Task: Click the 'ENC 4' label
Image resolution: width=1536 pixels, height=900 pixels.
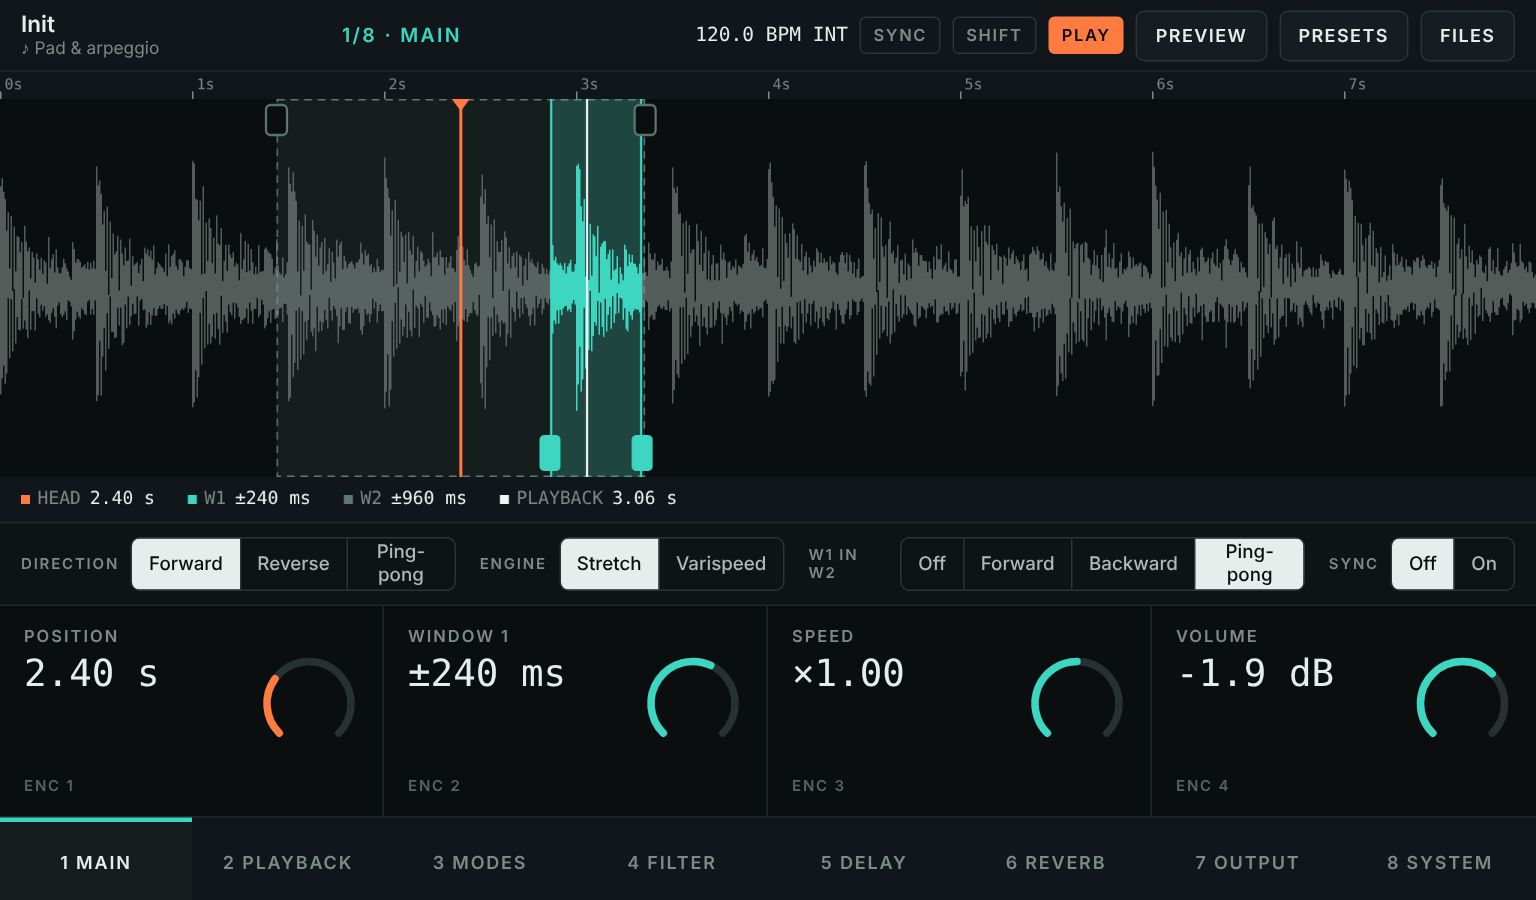Action: point(1202,786)
